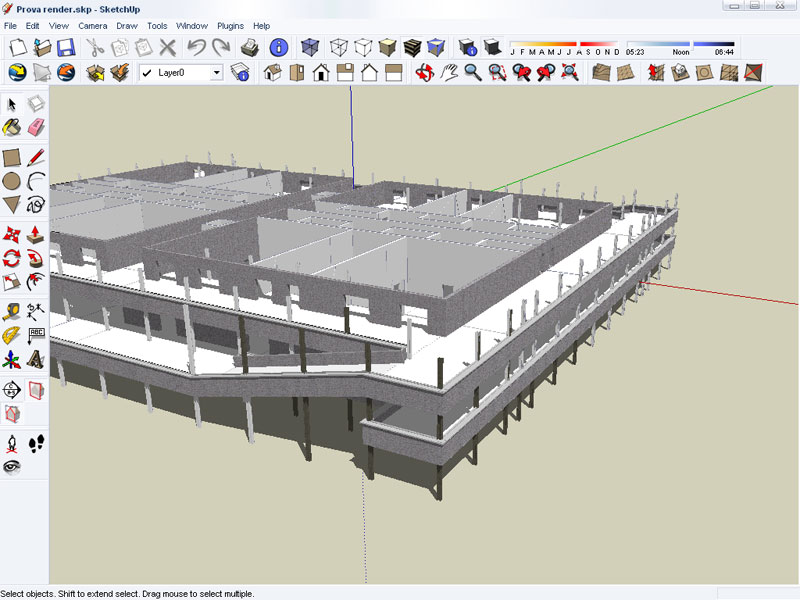The image size is (800, 600).
Task: Choose the Orbit camera tool
Action: click(424, 72)
